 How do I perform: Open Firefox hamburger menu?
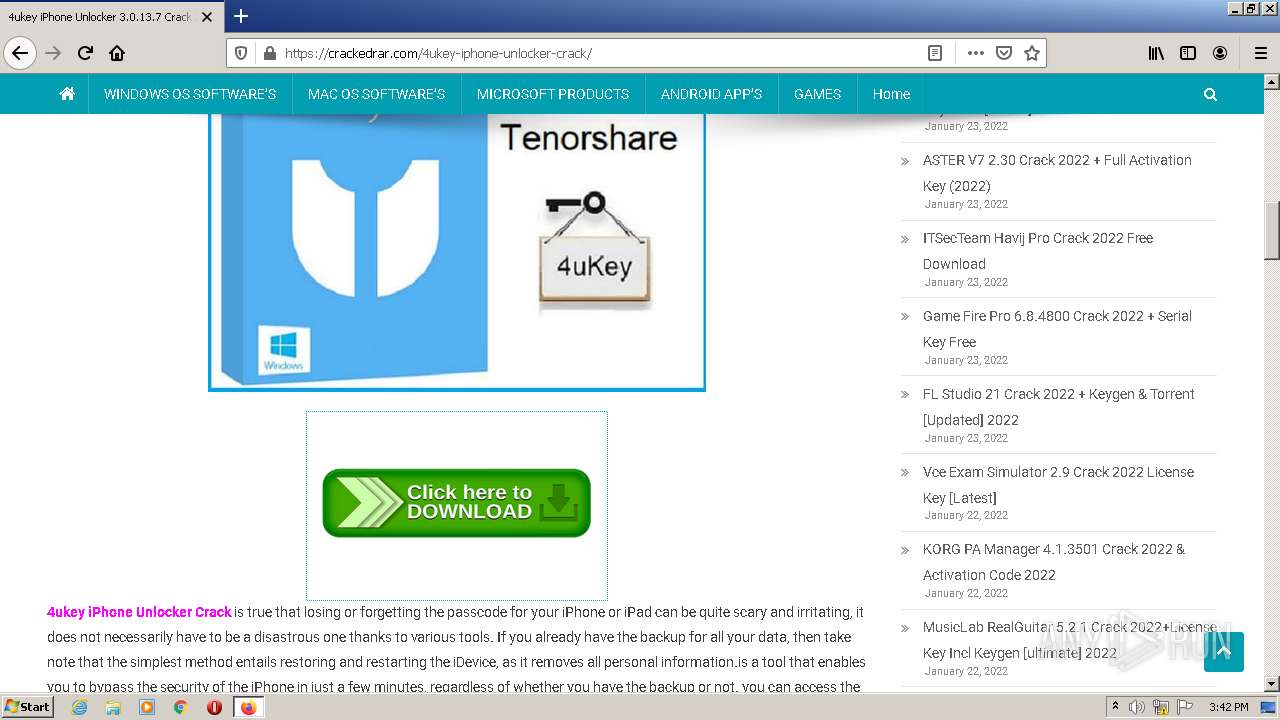[1260, 53]
